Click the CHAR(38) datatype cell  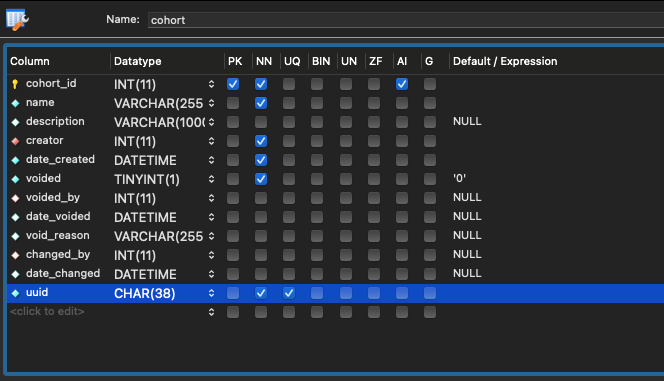pos(144,293)
